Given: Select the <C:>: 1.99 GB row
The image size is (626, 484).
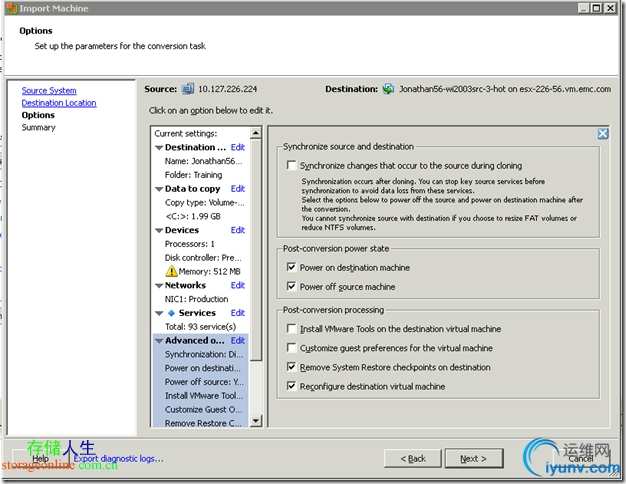Looking at the screenshot, I should [193, 216].
